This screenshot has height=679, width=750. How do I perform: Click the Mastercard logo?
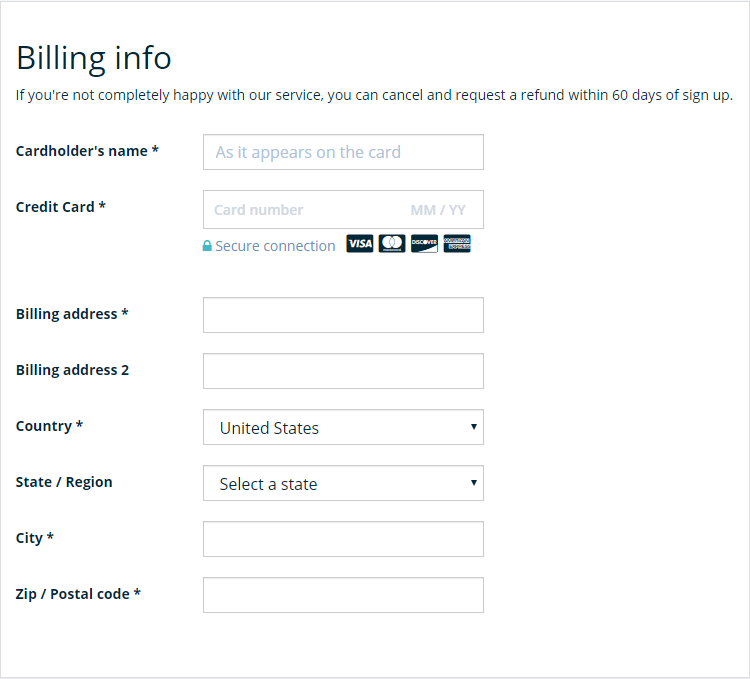pyautogui.click(x=392, y=244)
